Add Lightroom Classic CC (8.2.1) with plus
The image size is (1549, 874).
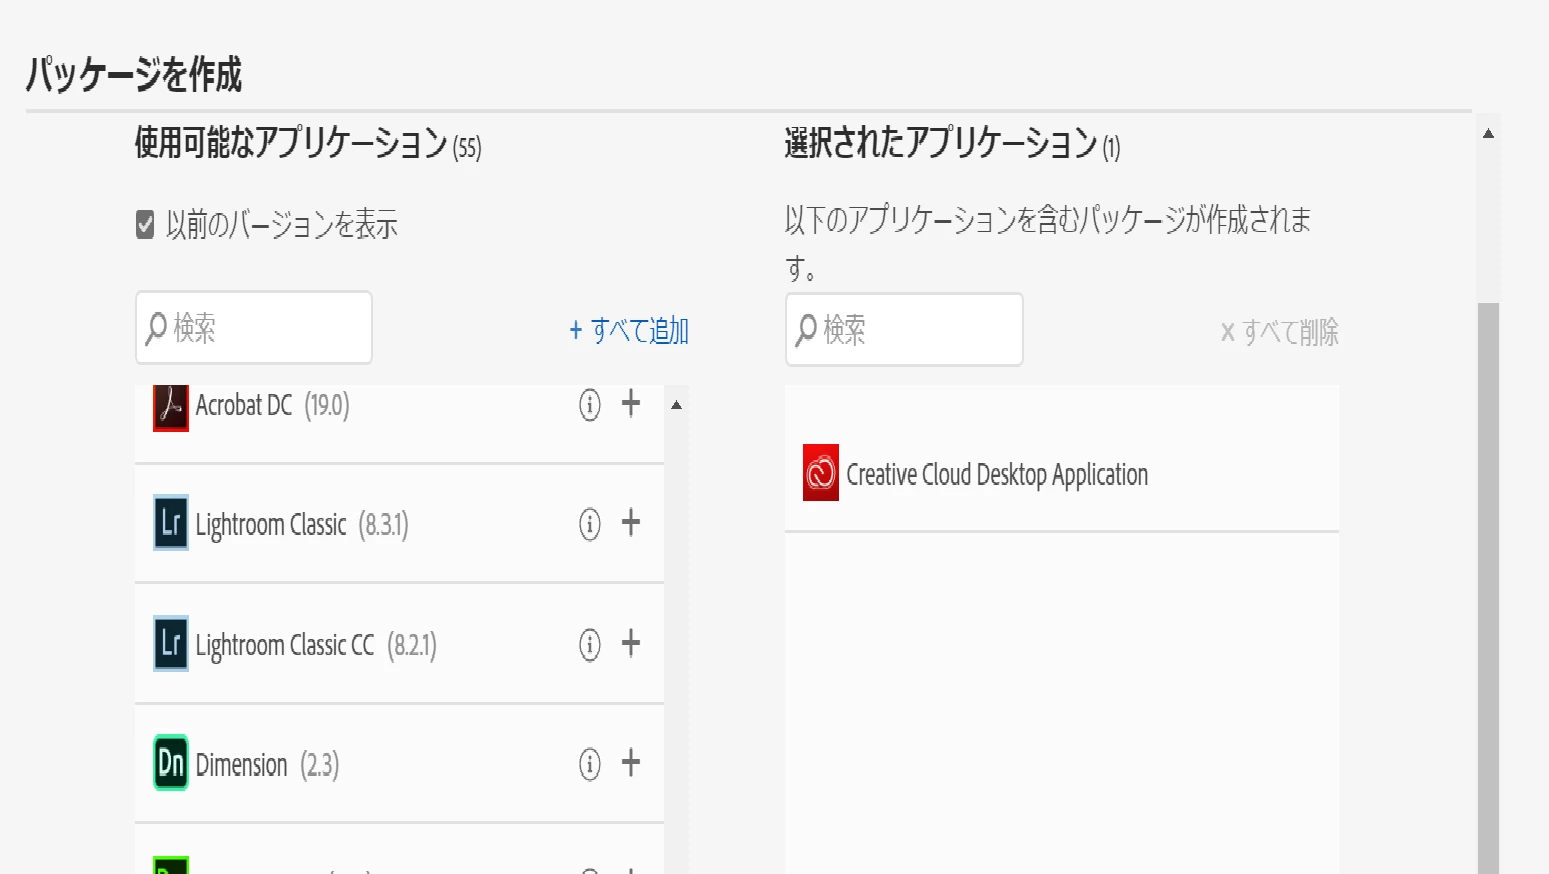click(x=631, y=643)
